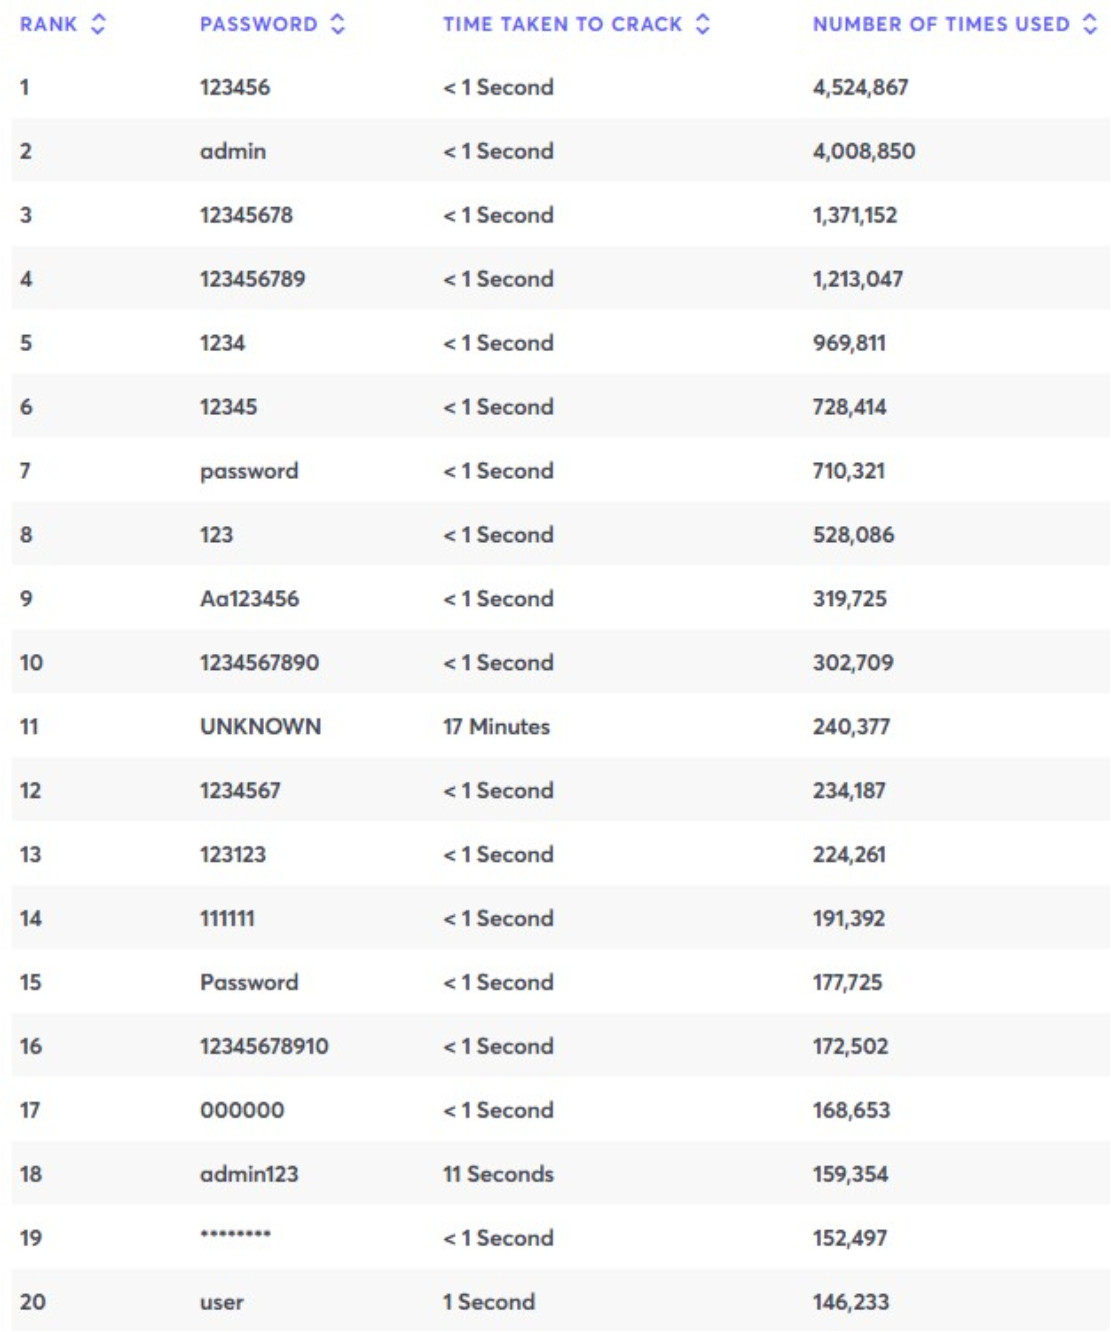Screen dimensions: 1111x1332
Task: Click the PASSWORD column header text
Action: [258, 24]
